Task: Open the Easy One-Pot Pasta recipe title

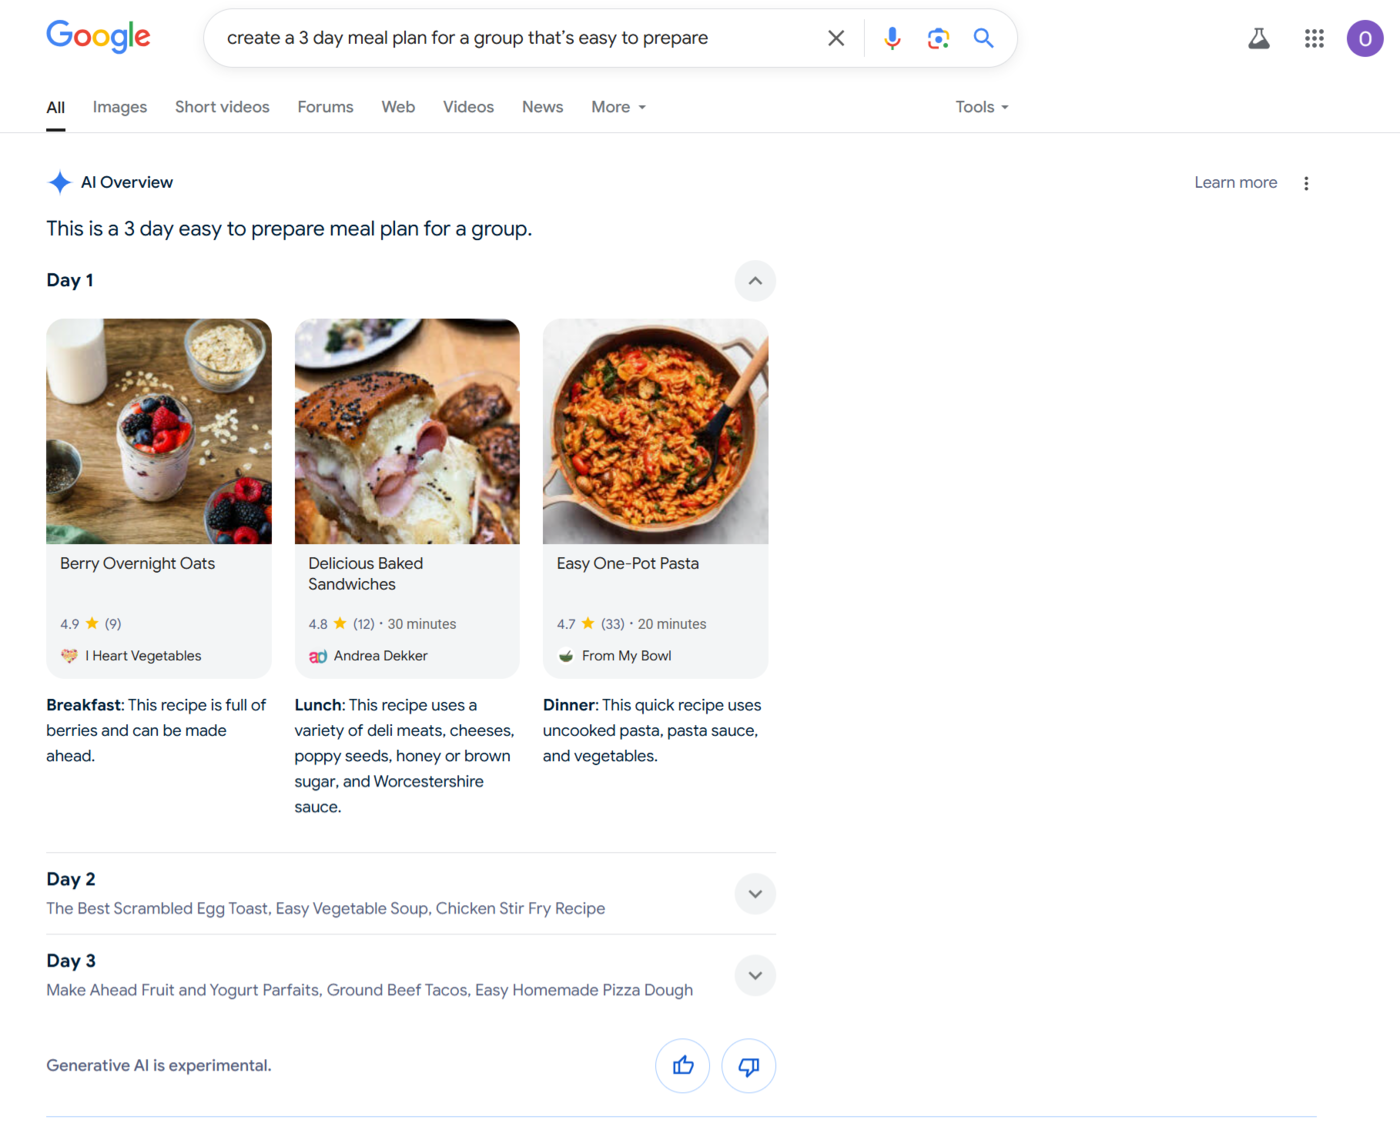Action: [x=627, y=564]
